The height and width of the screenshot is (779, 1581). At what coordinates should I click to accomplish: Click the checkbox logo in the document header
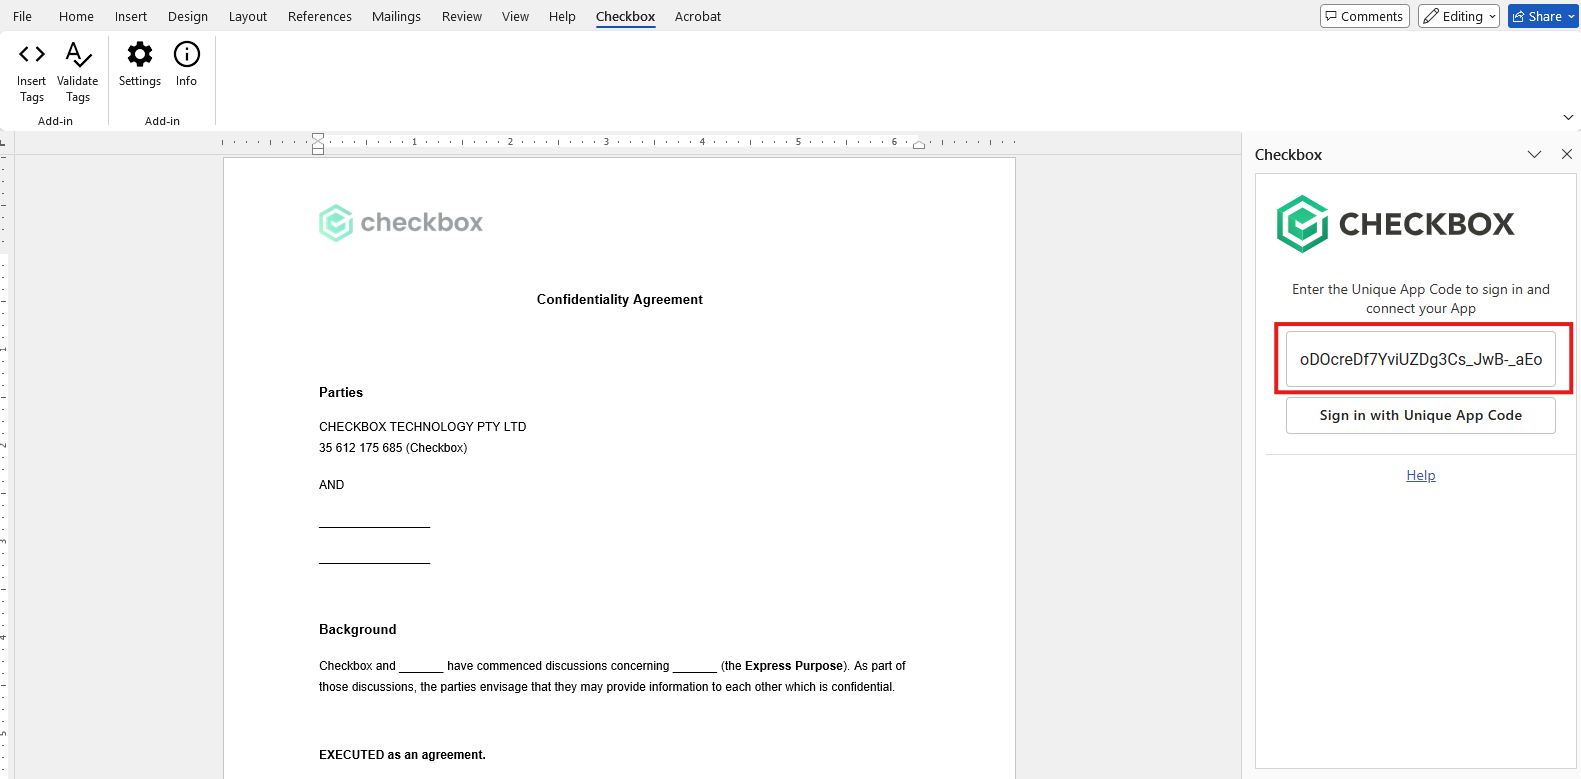point(401,222)
